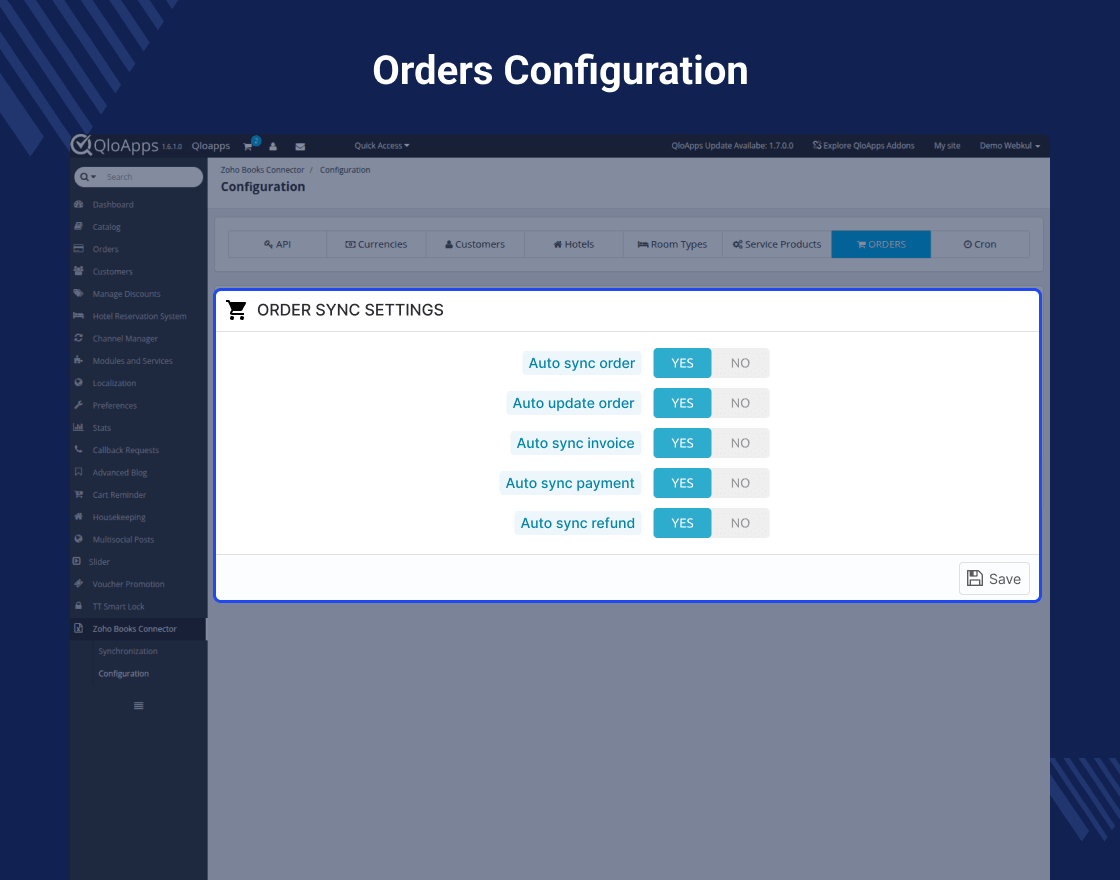Set Auto sync invoice to YES

(x=682, y=443)
